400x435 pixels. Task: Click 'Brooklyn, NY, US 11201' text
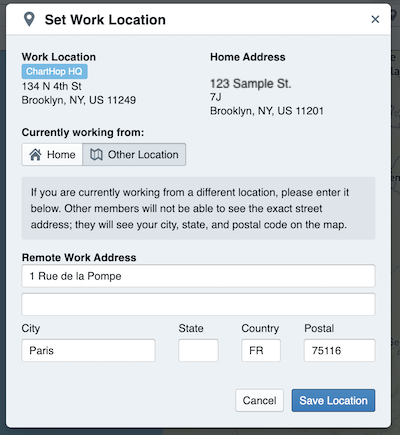[x=267, y=111]
